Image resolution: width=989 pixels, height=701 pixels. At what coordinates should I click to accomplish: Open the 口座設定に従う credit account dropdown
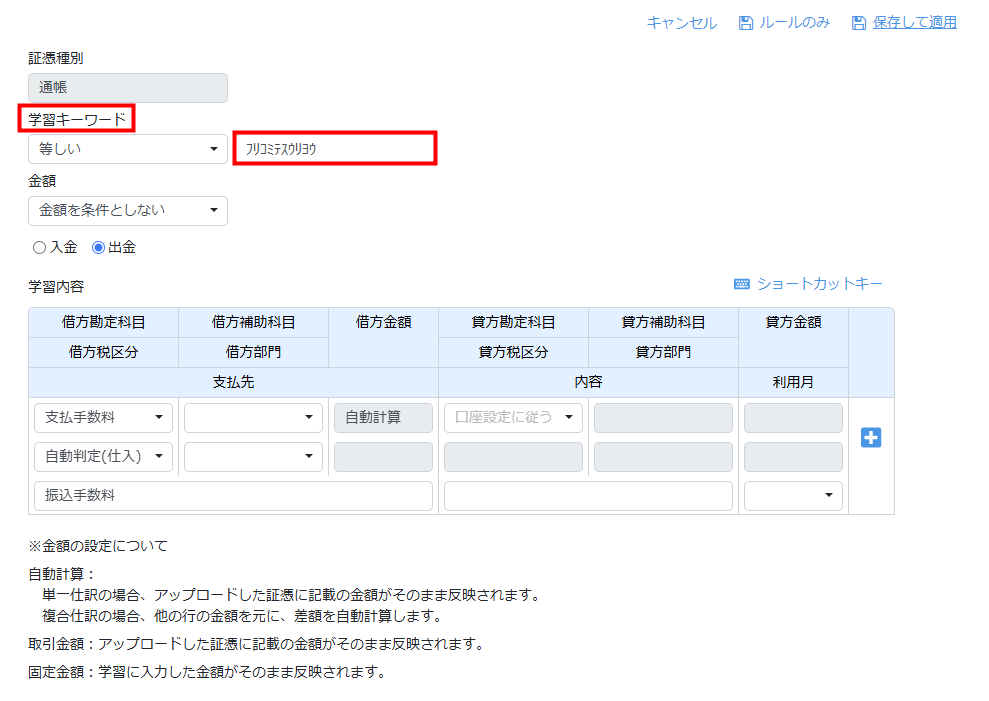pyautogui.click(x=513, y=417)
